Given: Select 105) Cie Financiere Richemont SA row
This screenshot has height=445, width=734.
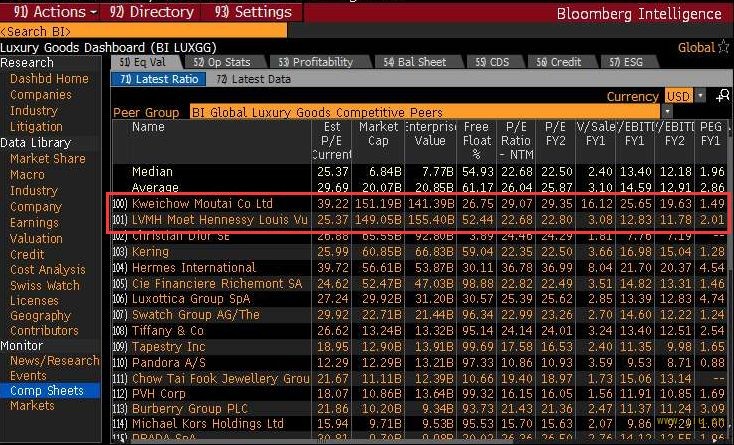Looking at the screenshot, I should (419, 284).
